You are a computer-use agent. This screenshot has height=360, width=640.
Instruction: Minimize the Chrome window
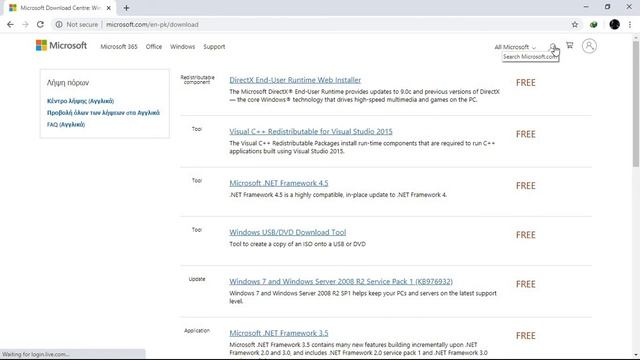tap(586, 7)
